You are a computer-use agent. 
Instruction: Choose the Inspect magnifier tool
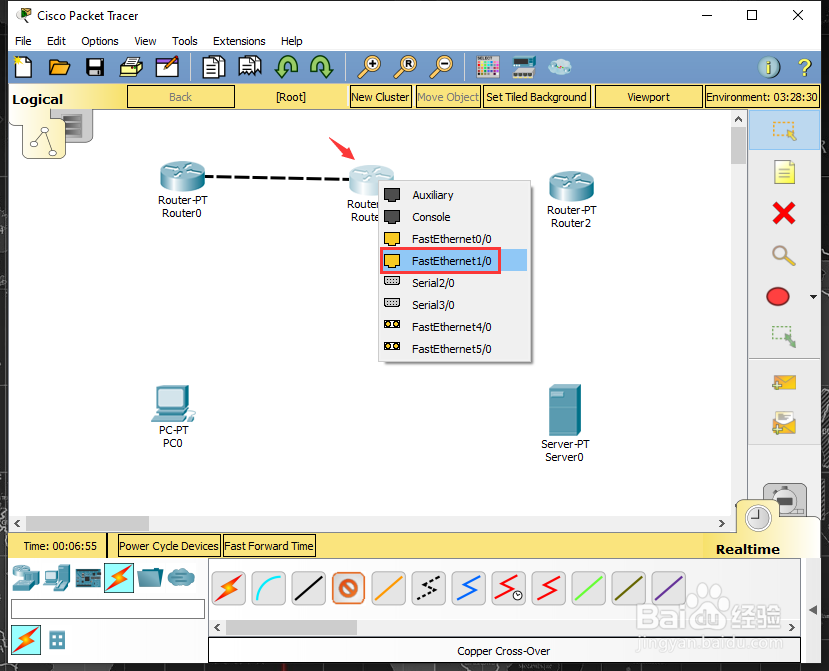pyautogui.click(x=784, y=255)
